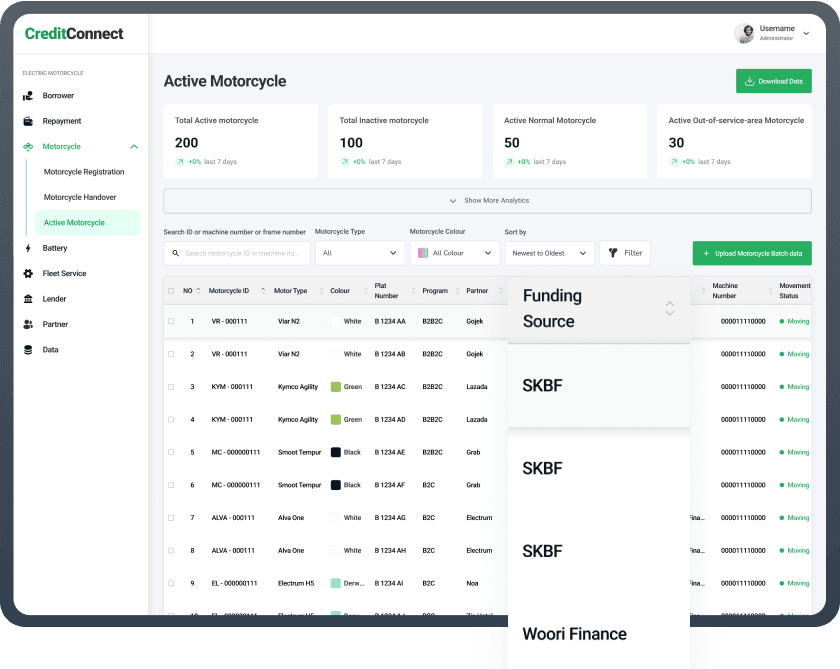Open the Data stacked-disks icon
This screenshot has width=840, height=669.
point(26,349)
